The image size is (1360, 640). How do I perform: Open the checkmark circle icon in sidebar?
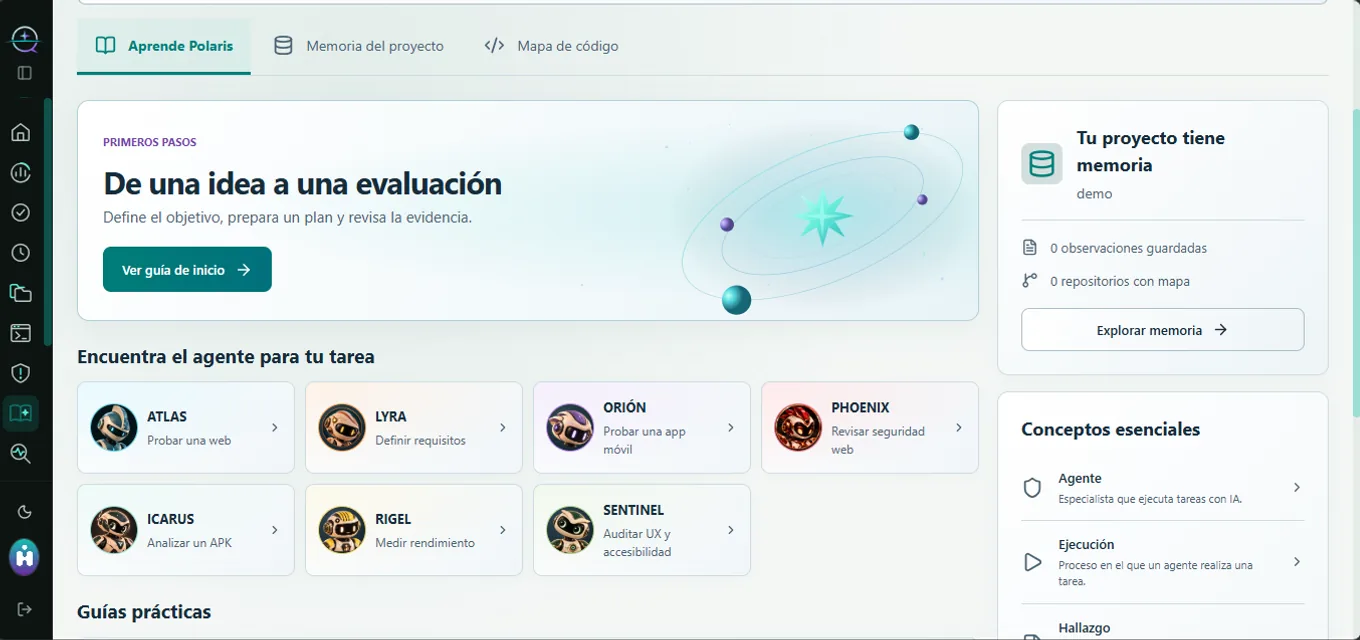[x=21, y=212]
